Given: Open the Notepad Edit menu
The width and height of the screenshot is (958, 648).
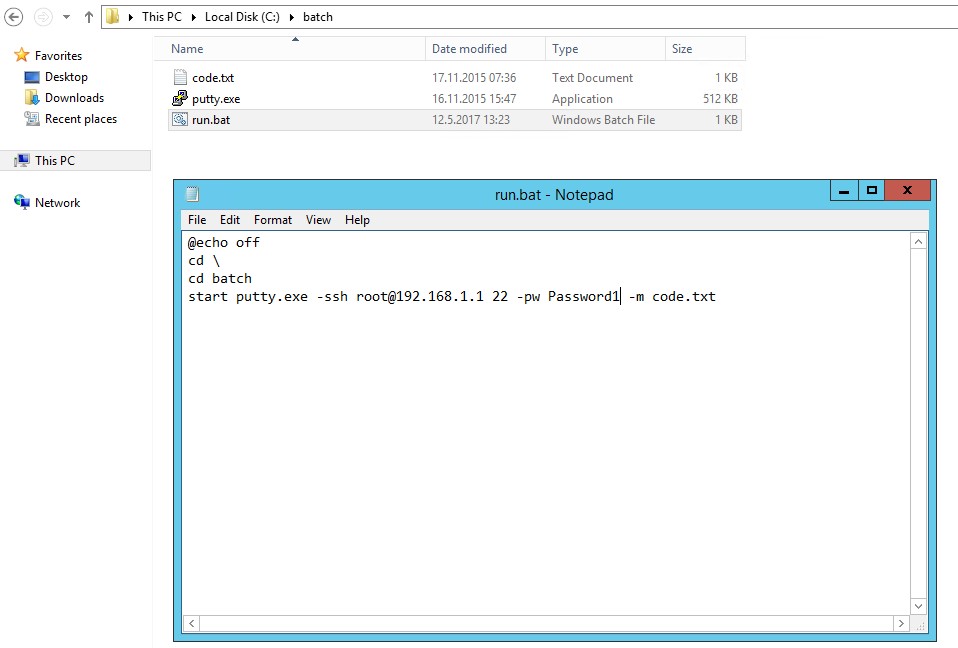Looking at the screenshot, I should pos(230,220).
